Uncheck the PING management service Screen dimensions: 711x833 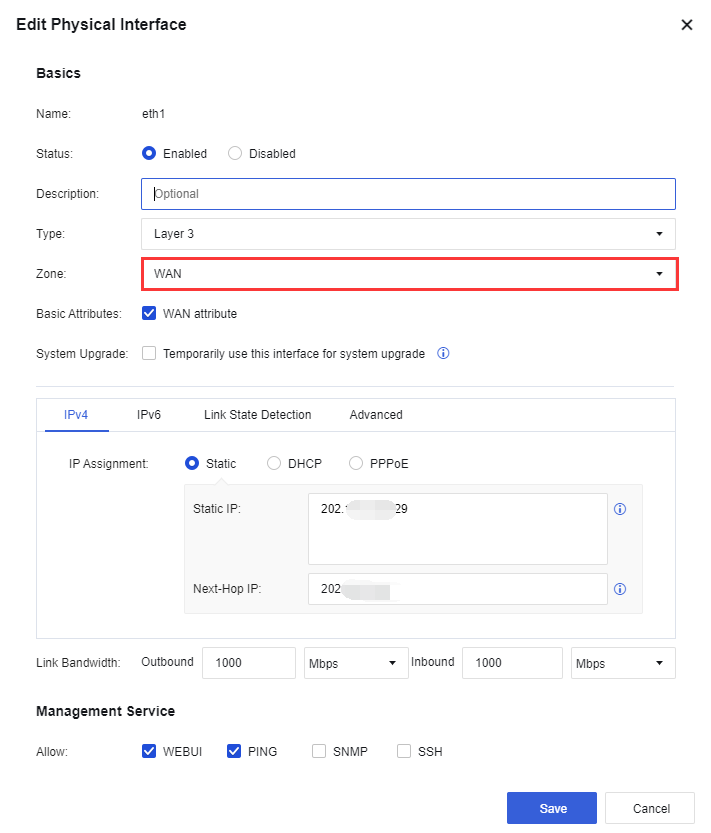click(x=235, y=751)
